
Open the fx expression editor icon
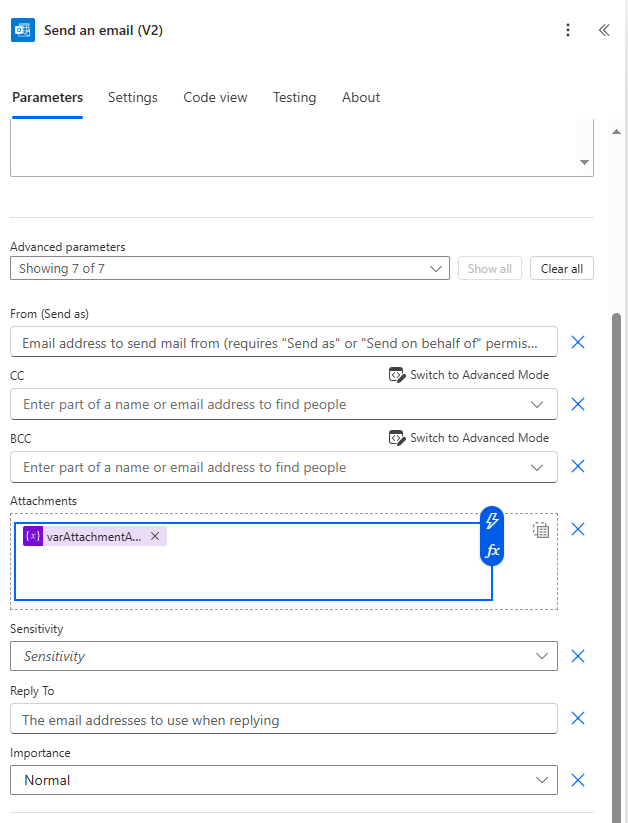[x=491, y=551]
